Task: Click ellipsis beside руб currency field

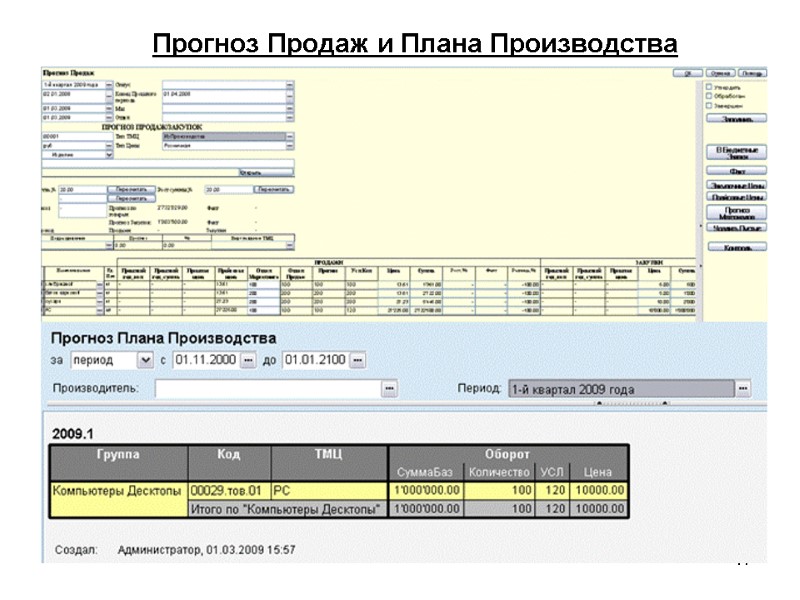Action: tap(109, 145)
